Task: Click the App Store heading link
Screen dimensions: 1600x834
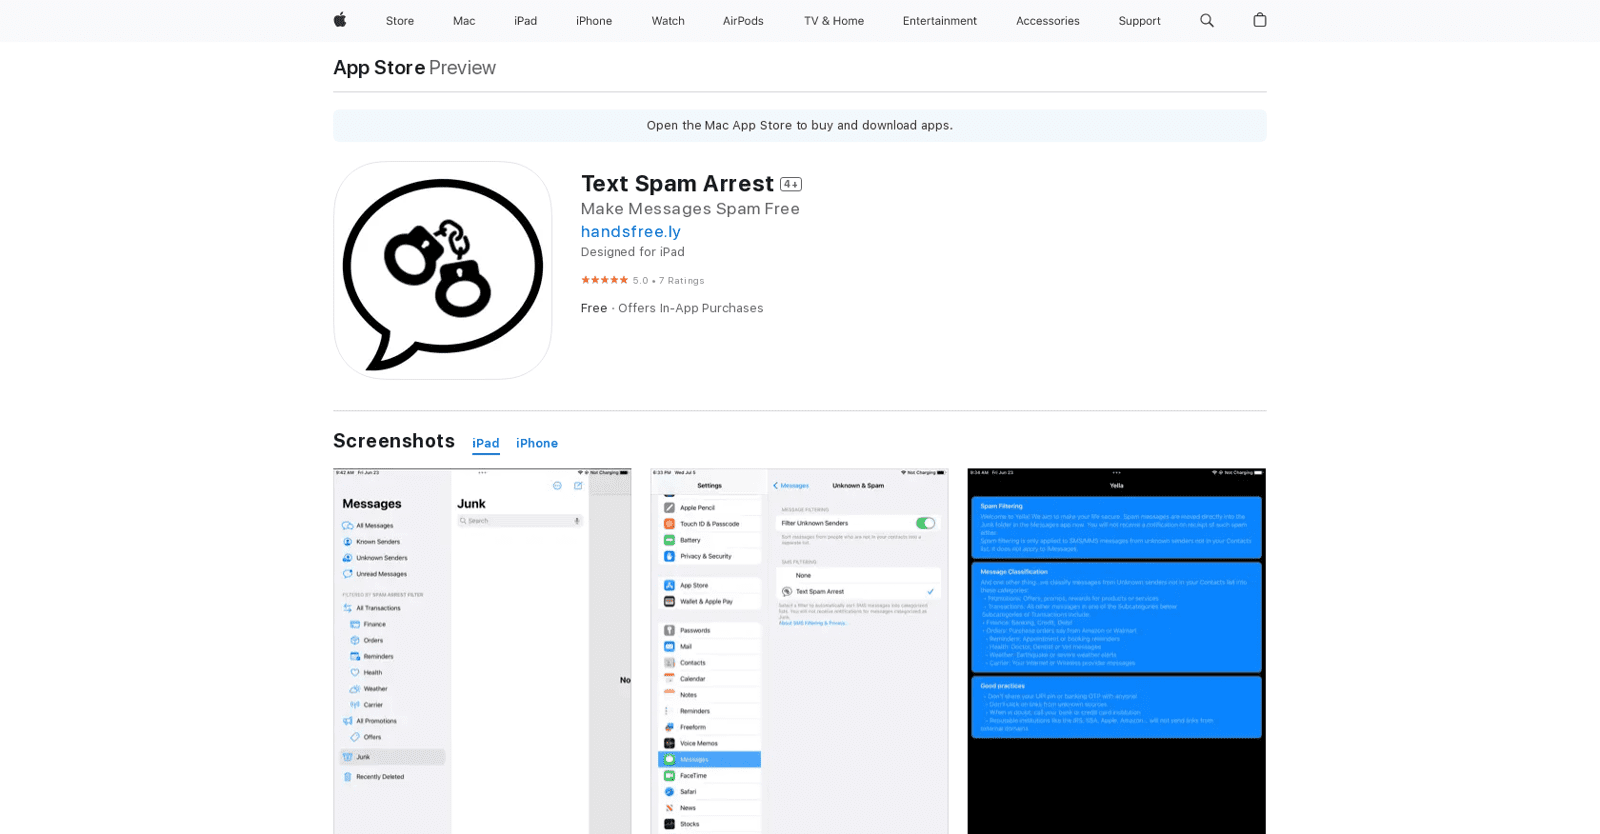Action: [x=379, y=68]
